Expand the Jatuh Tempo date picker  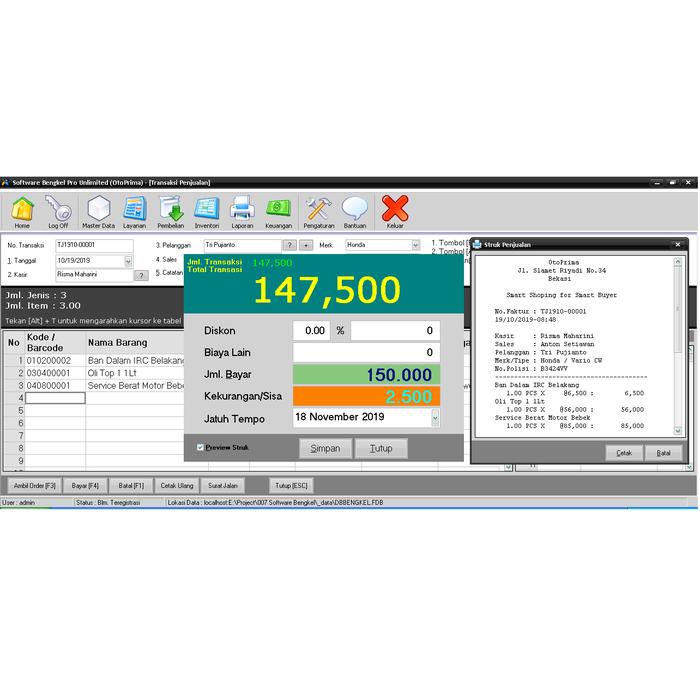(435, 418)
